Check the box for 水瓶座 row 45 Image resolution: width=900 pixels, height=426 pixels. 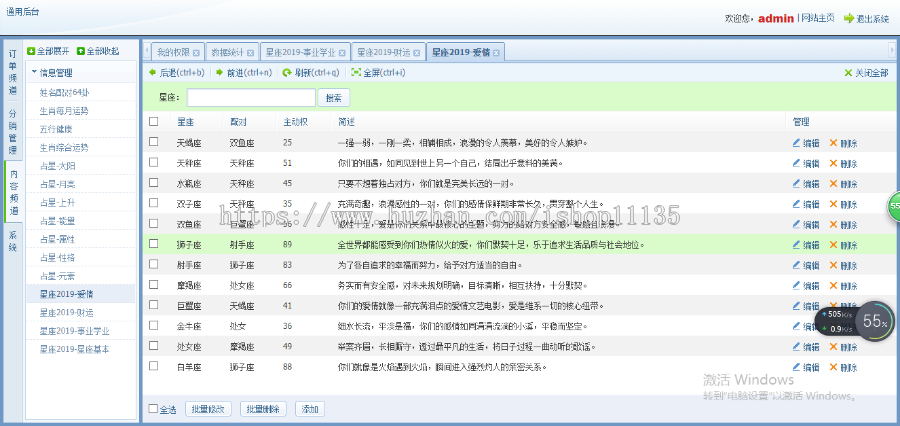153,182
